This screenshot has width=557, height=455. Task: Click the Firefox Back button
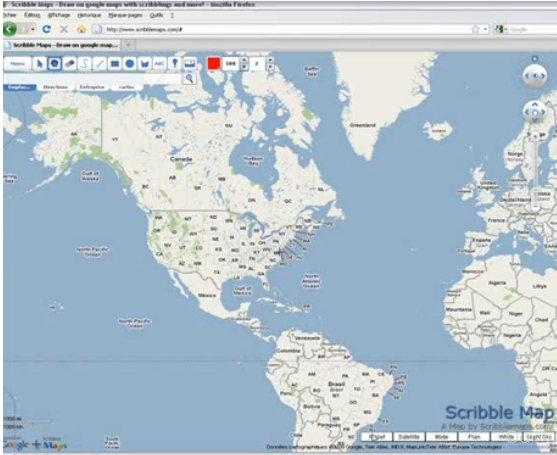pyautogui.click(x=10, y=29)
